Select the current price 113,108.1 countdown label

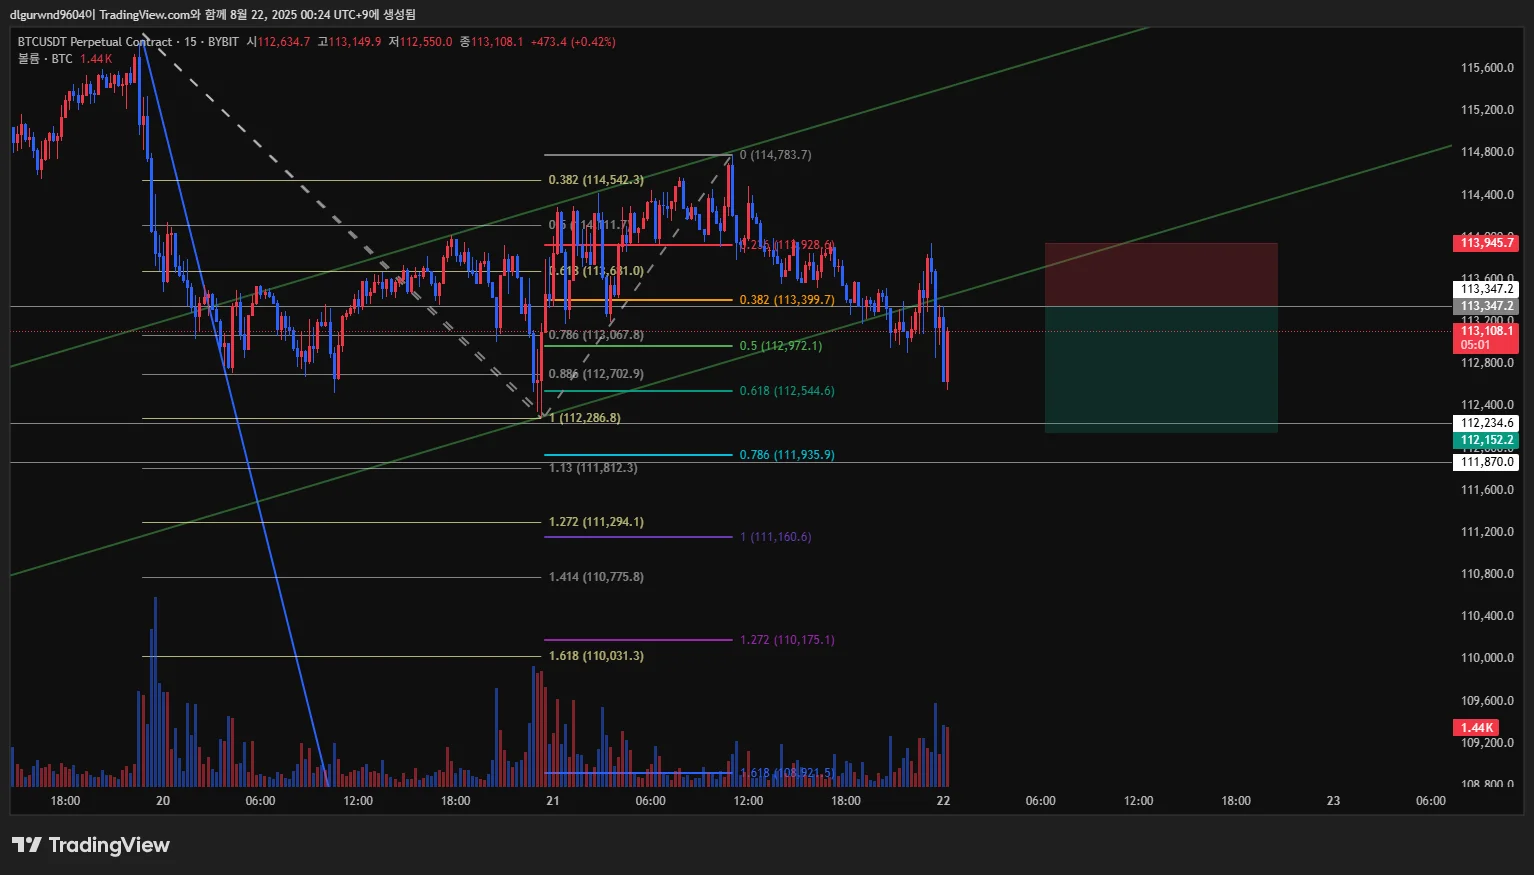[1485, 338]
